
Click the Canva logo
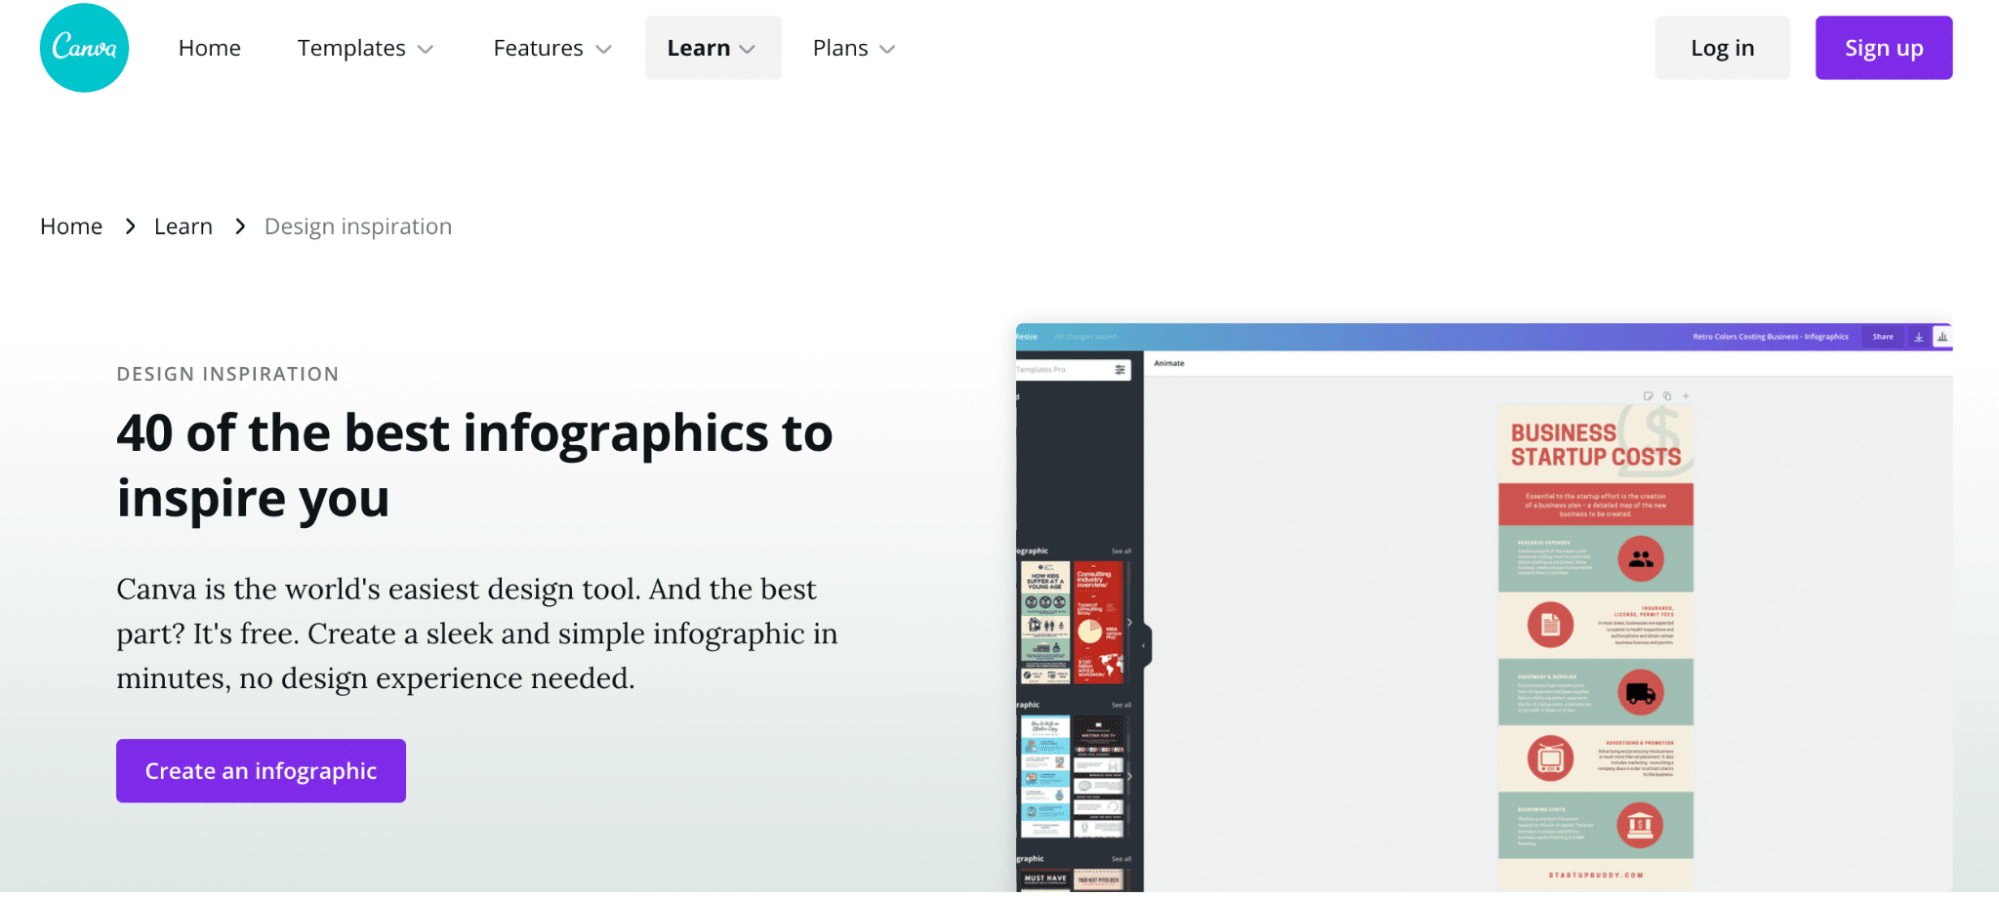pyautogui.click(x=84, y=48)
